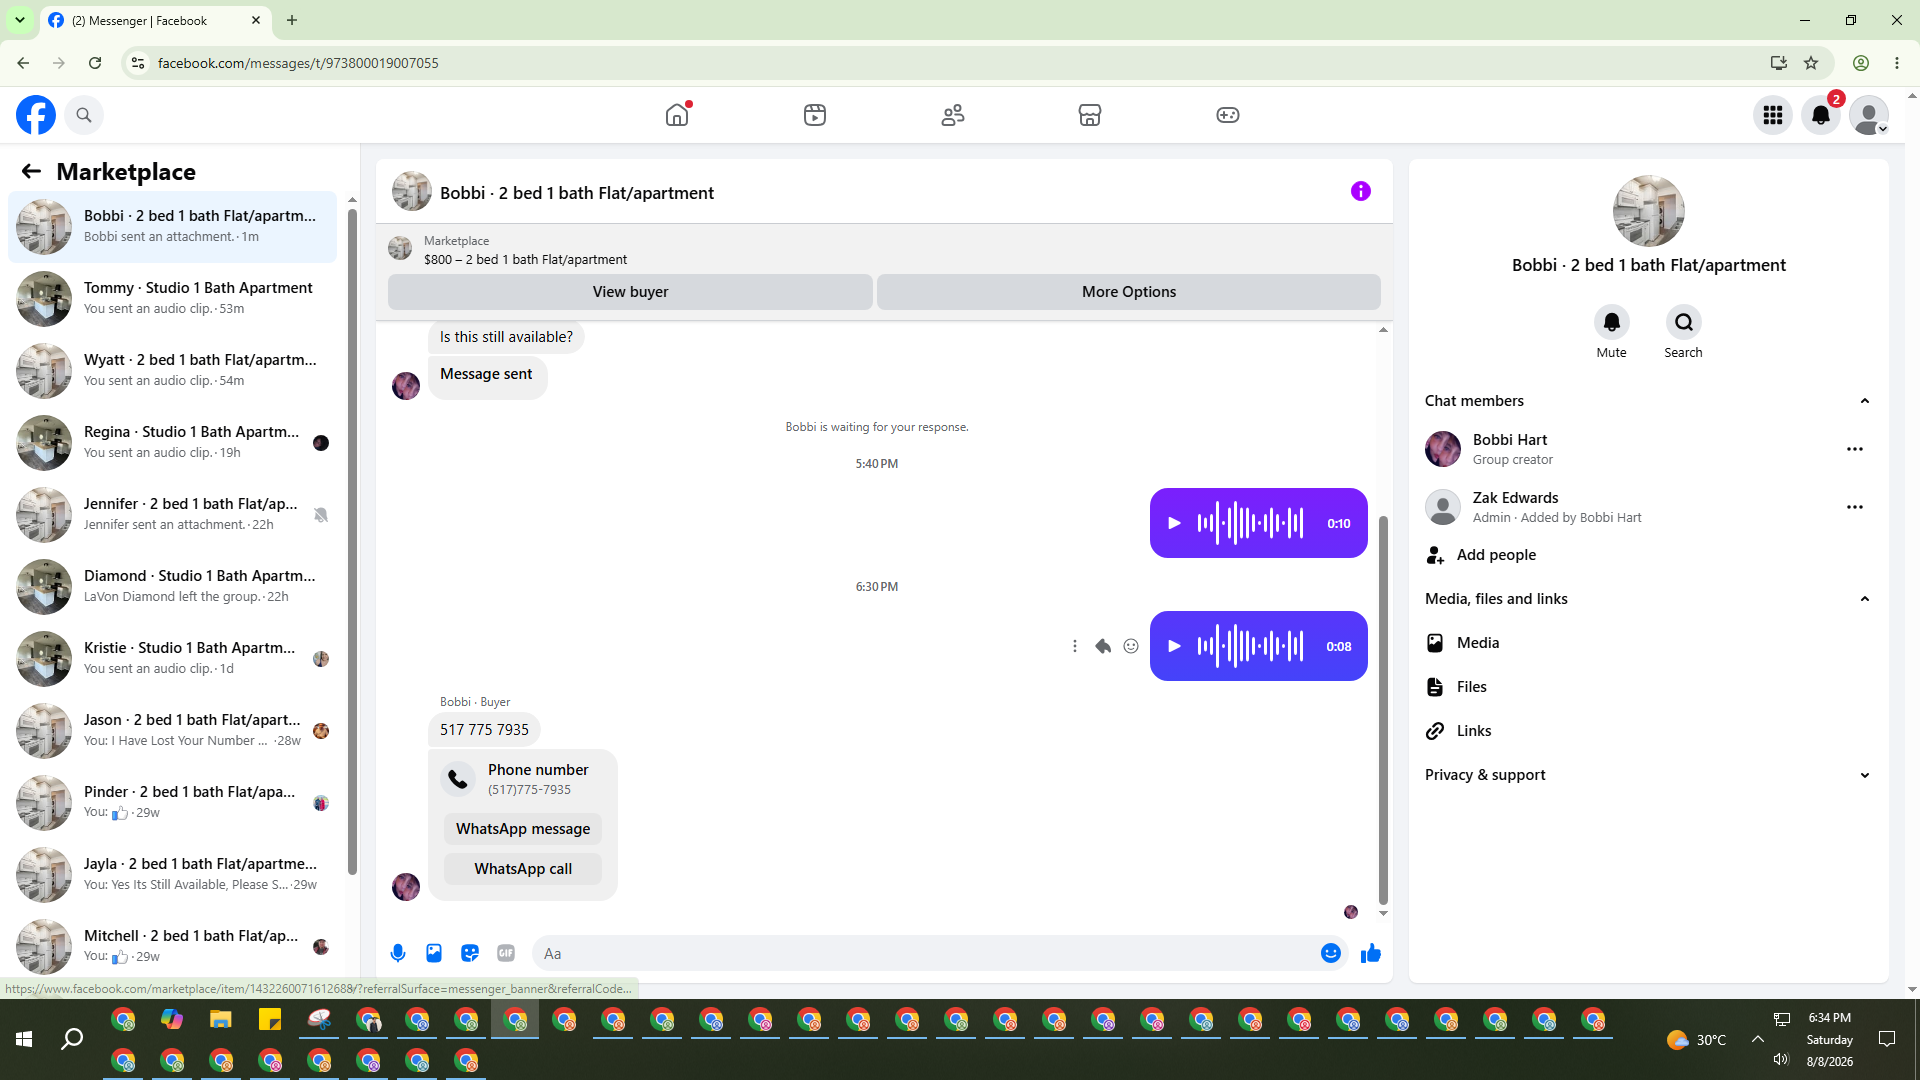Seek within the 0:10 audio waveform
Viewport: 1920px width, 1080px height.
(1250, 523)
